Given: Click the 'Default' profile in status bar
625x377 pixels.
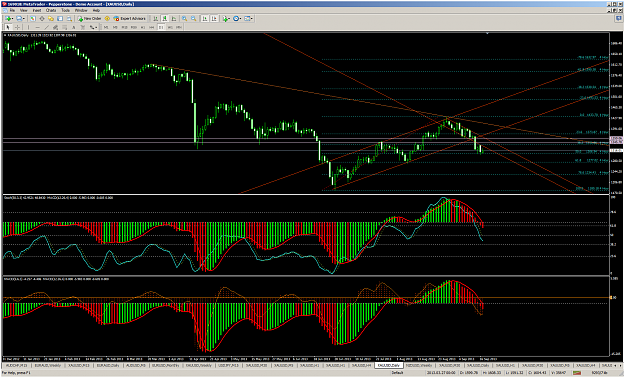Looking at the screenshot, I should [397, 373].
